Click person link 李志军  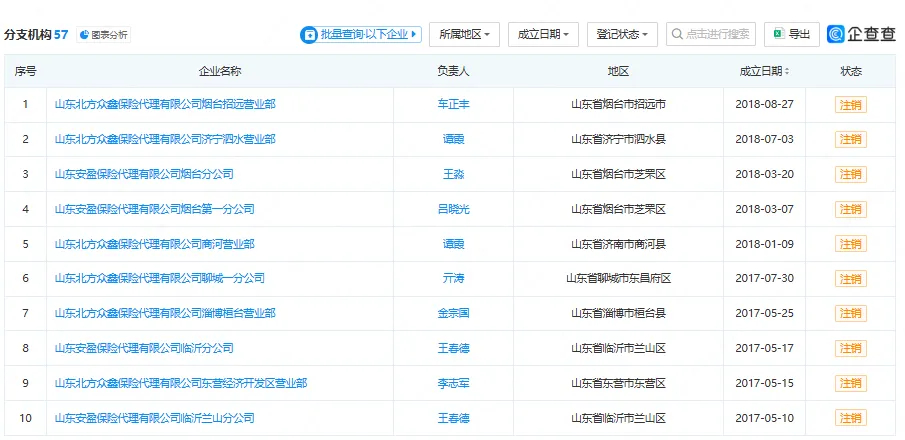coord(453,383)
